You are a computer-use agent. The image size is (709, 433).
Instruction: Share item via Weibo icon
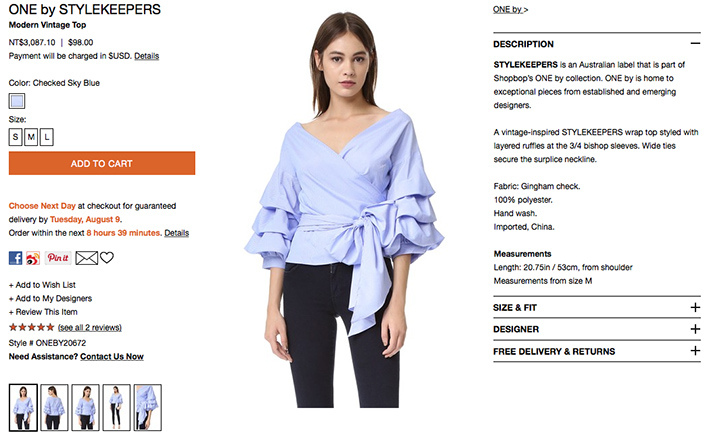tap(33, 258)
